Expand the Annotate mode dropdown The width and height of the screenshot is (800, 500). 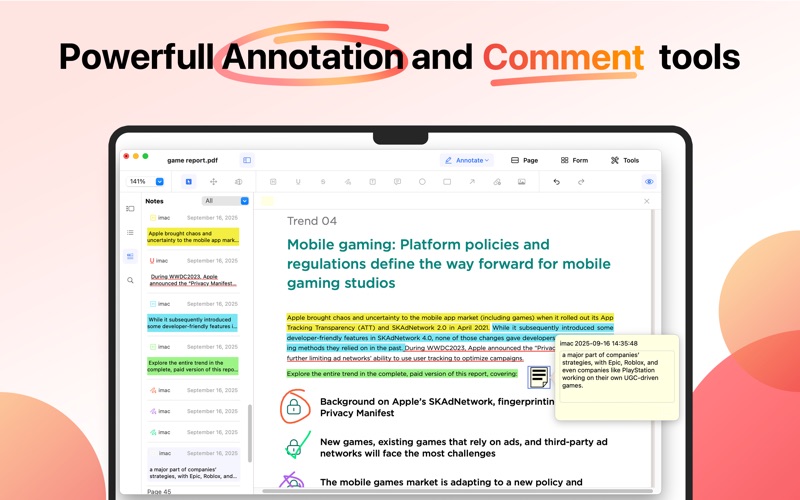(467, 160)
